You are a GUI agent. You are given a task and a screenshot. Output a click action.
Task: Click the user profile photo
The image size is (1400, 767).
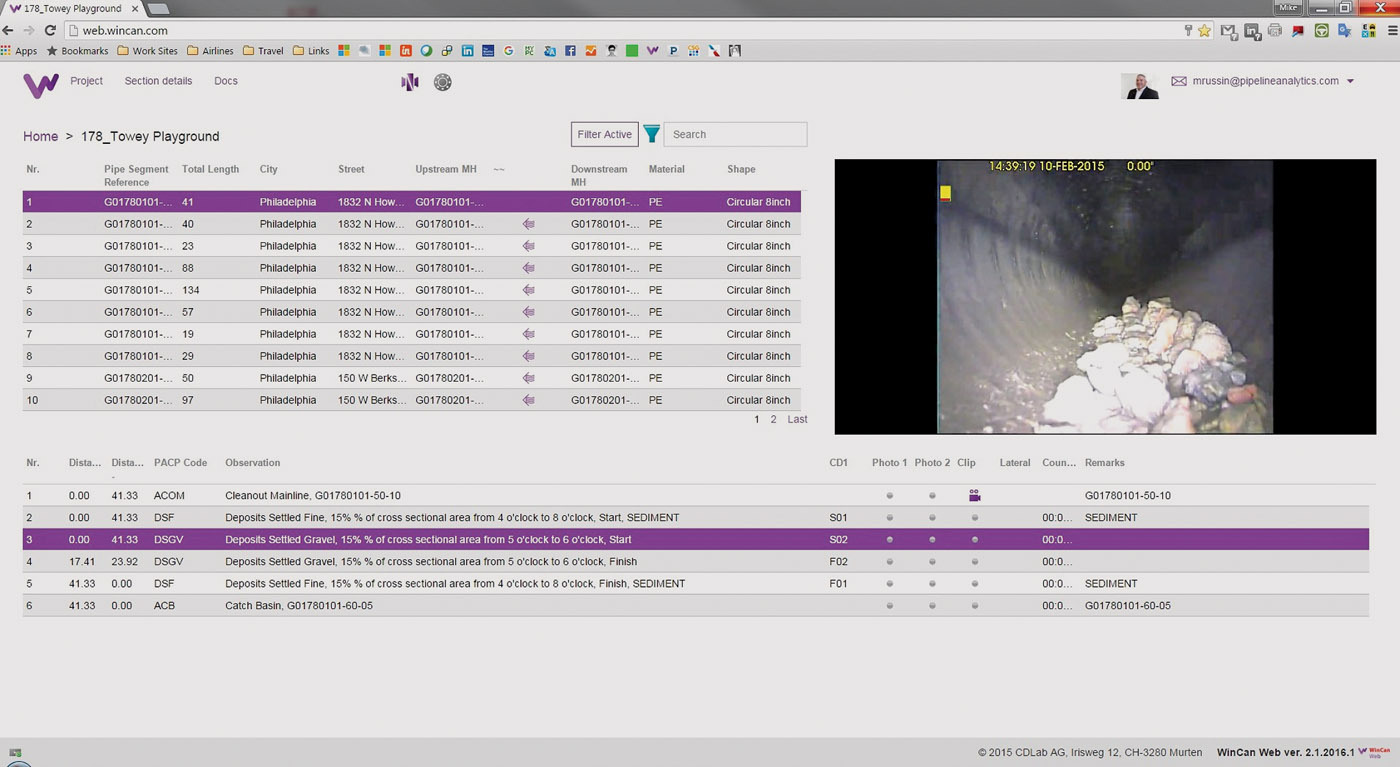click(x=1141, y=86)
